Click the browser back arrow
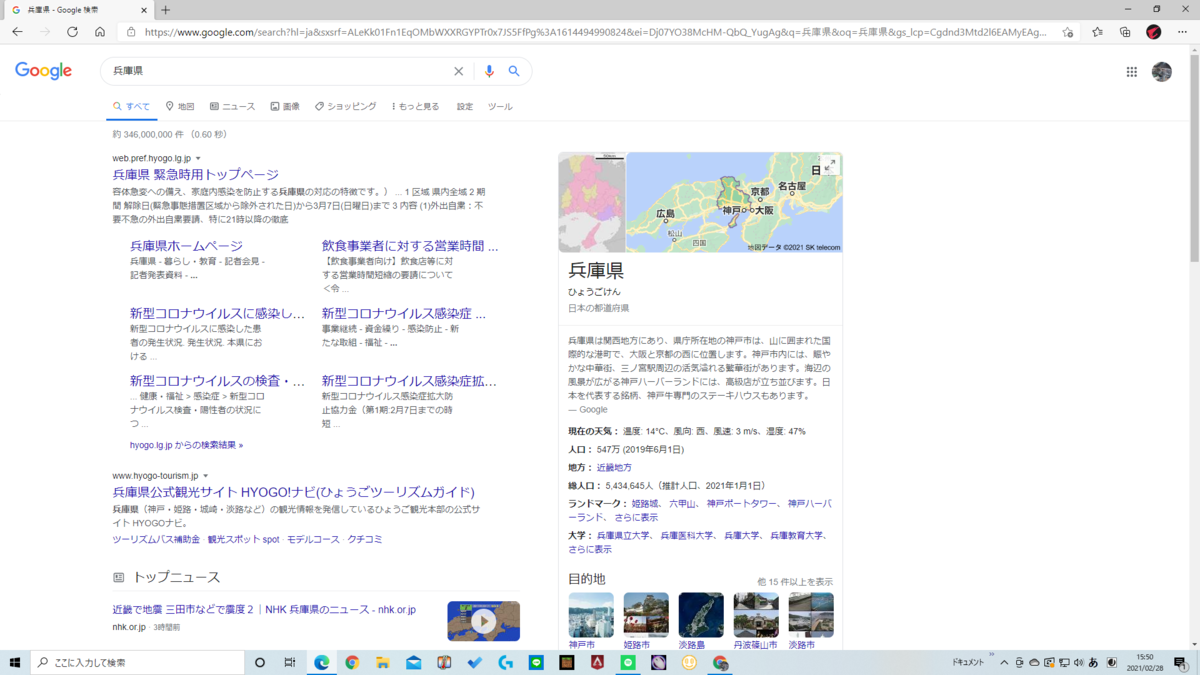 (17, 32)
